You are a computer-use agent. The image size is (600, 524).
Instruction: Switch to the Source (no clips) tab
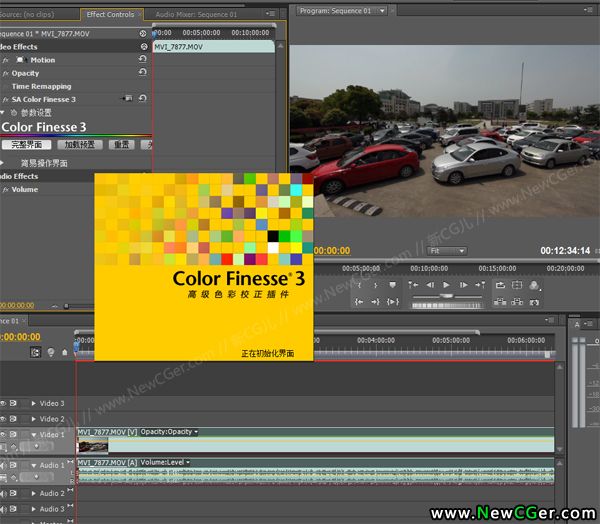click(27, 15)
